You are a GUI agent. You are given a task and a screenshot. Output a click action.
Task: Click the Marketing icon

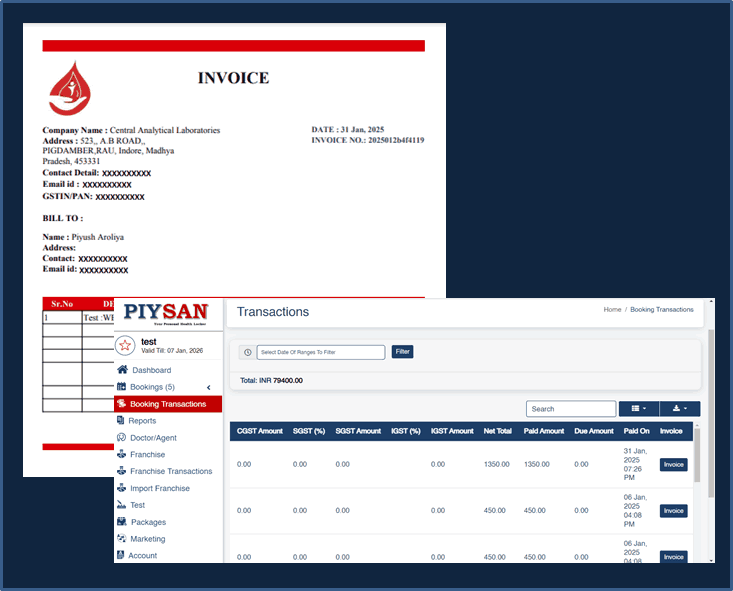pos(122,538)
